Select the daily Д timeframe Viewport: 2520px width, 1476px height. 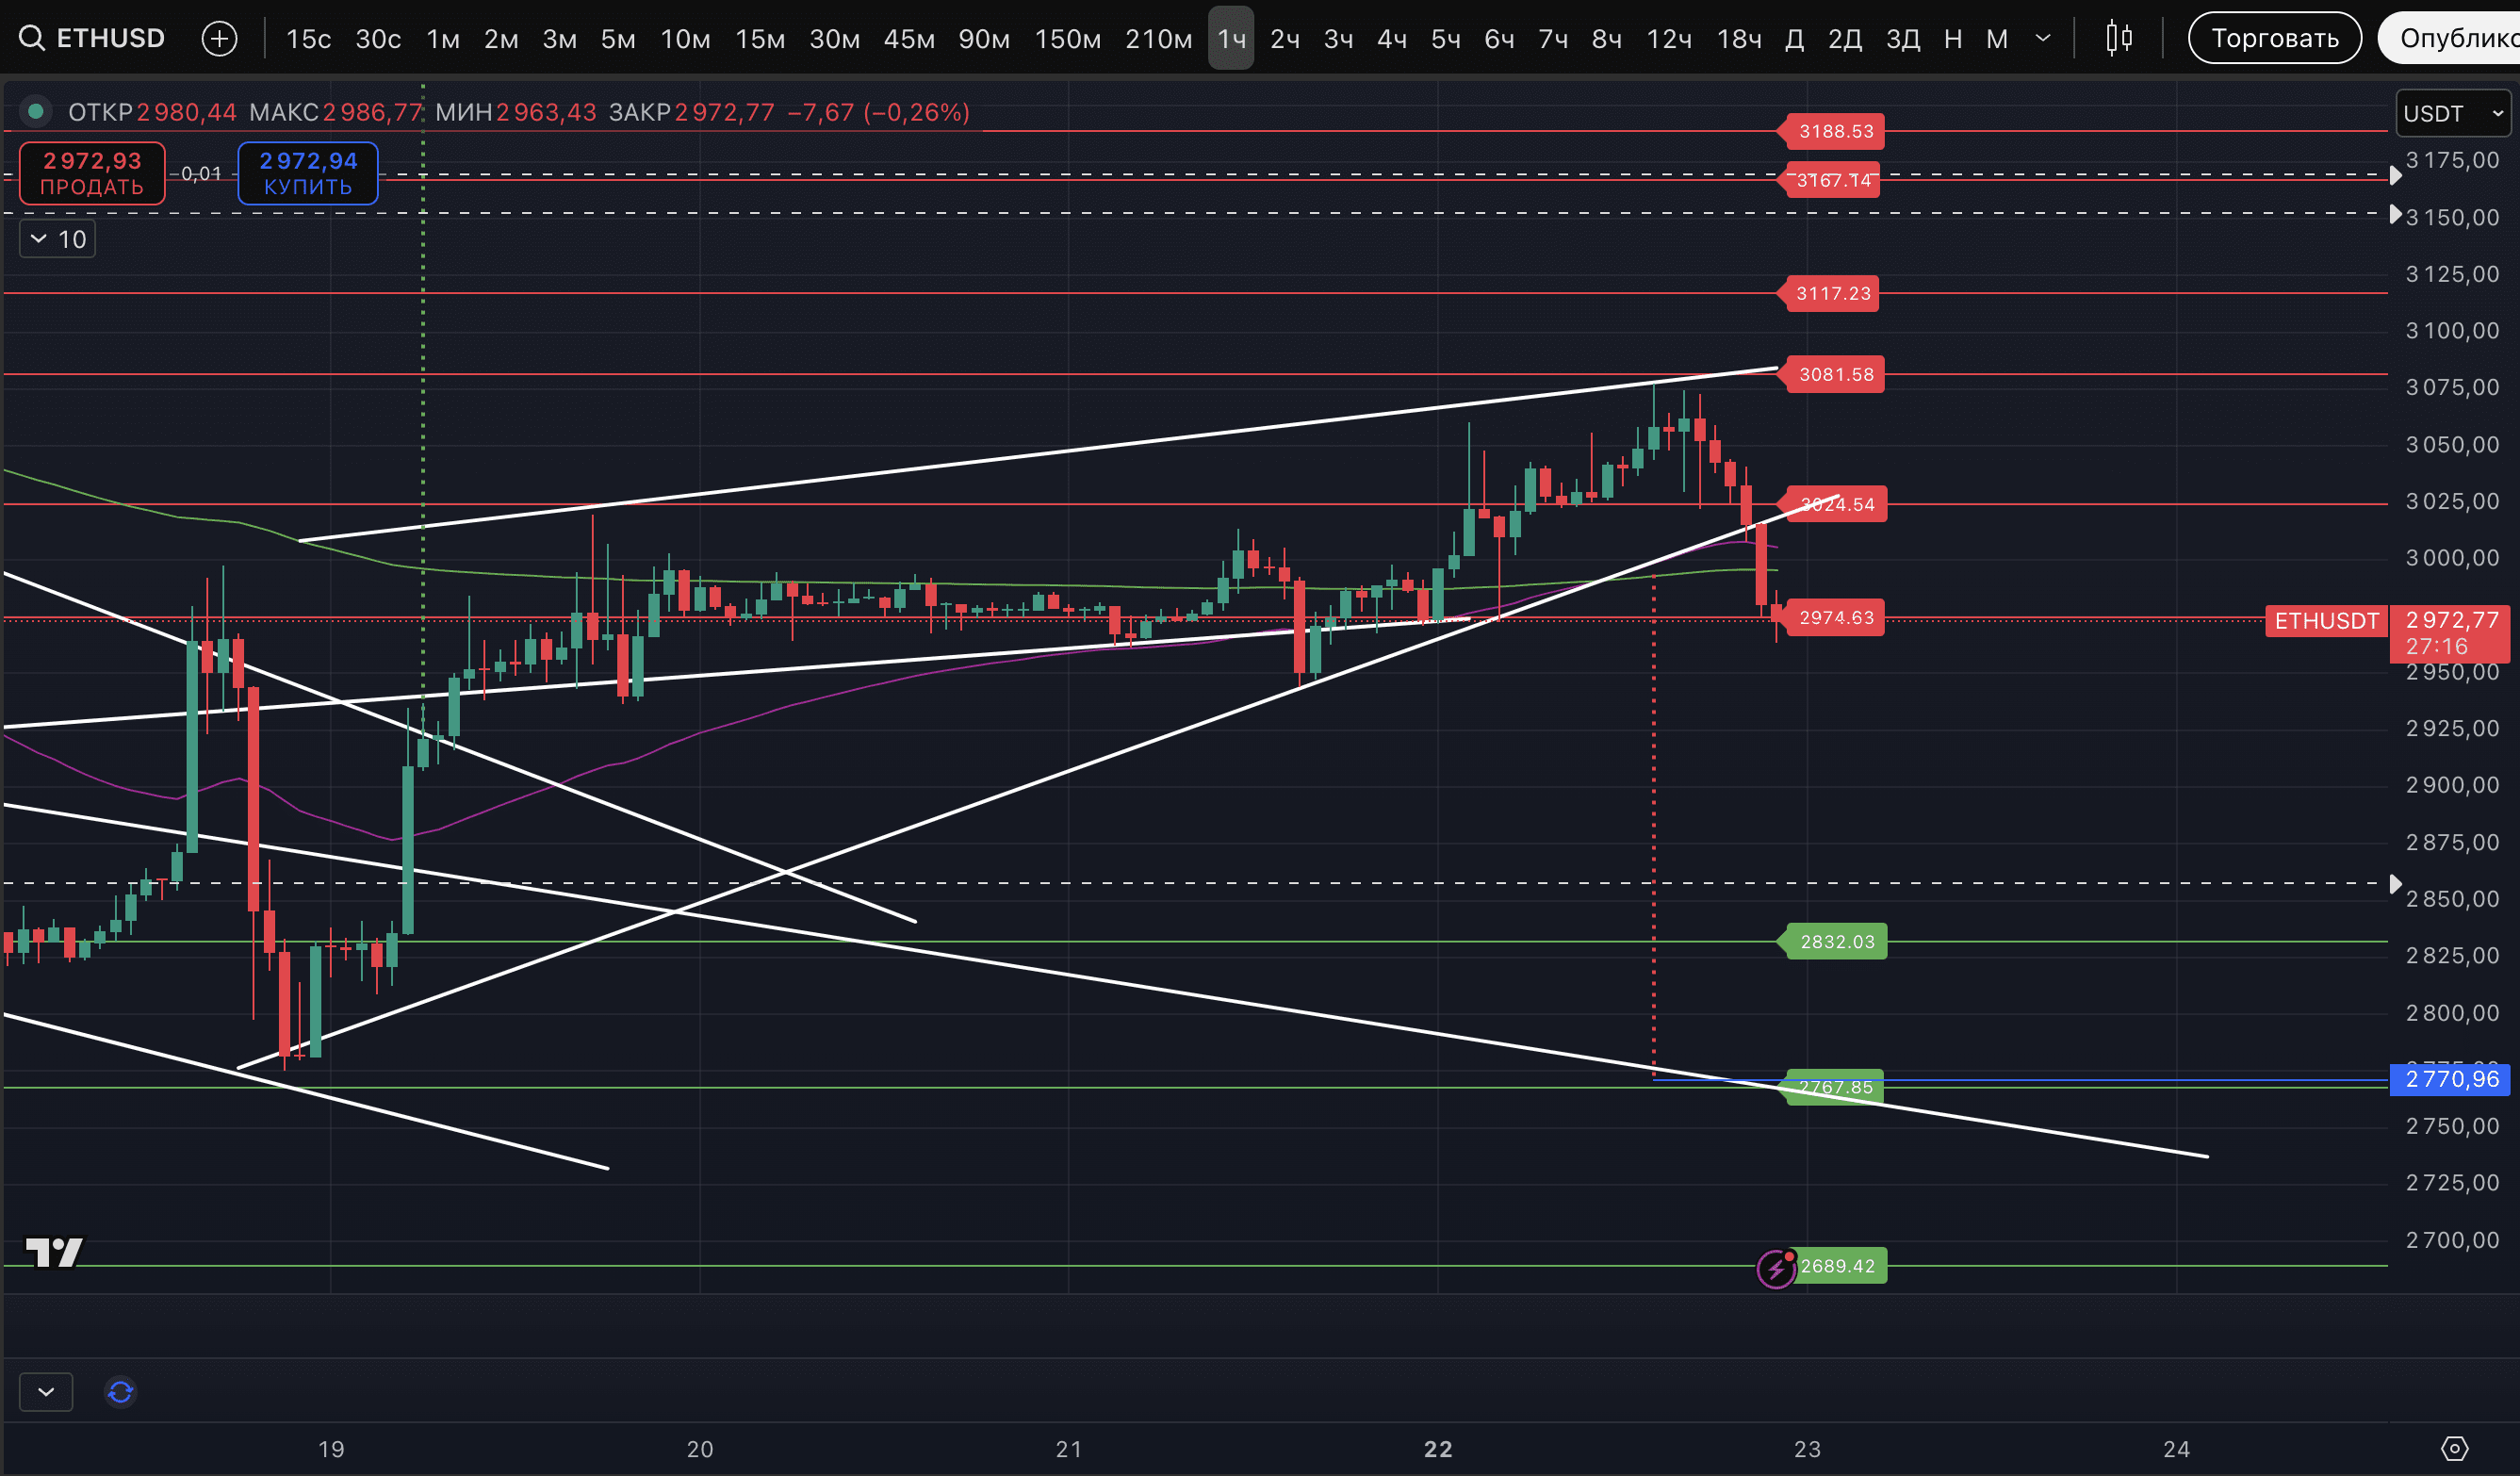[1794, 39]
